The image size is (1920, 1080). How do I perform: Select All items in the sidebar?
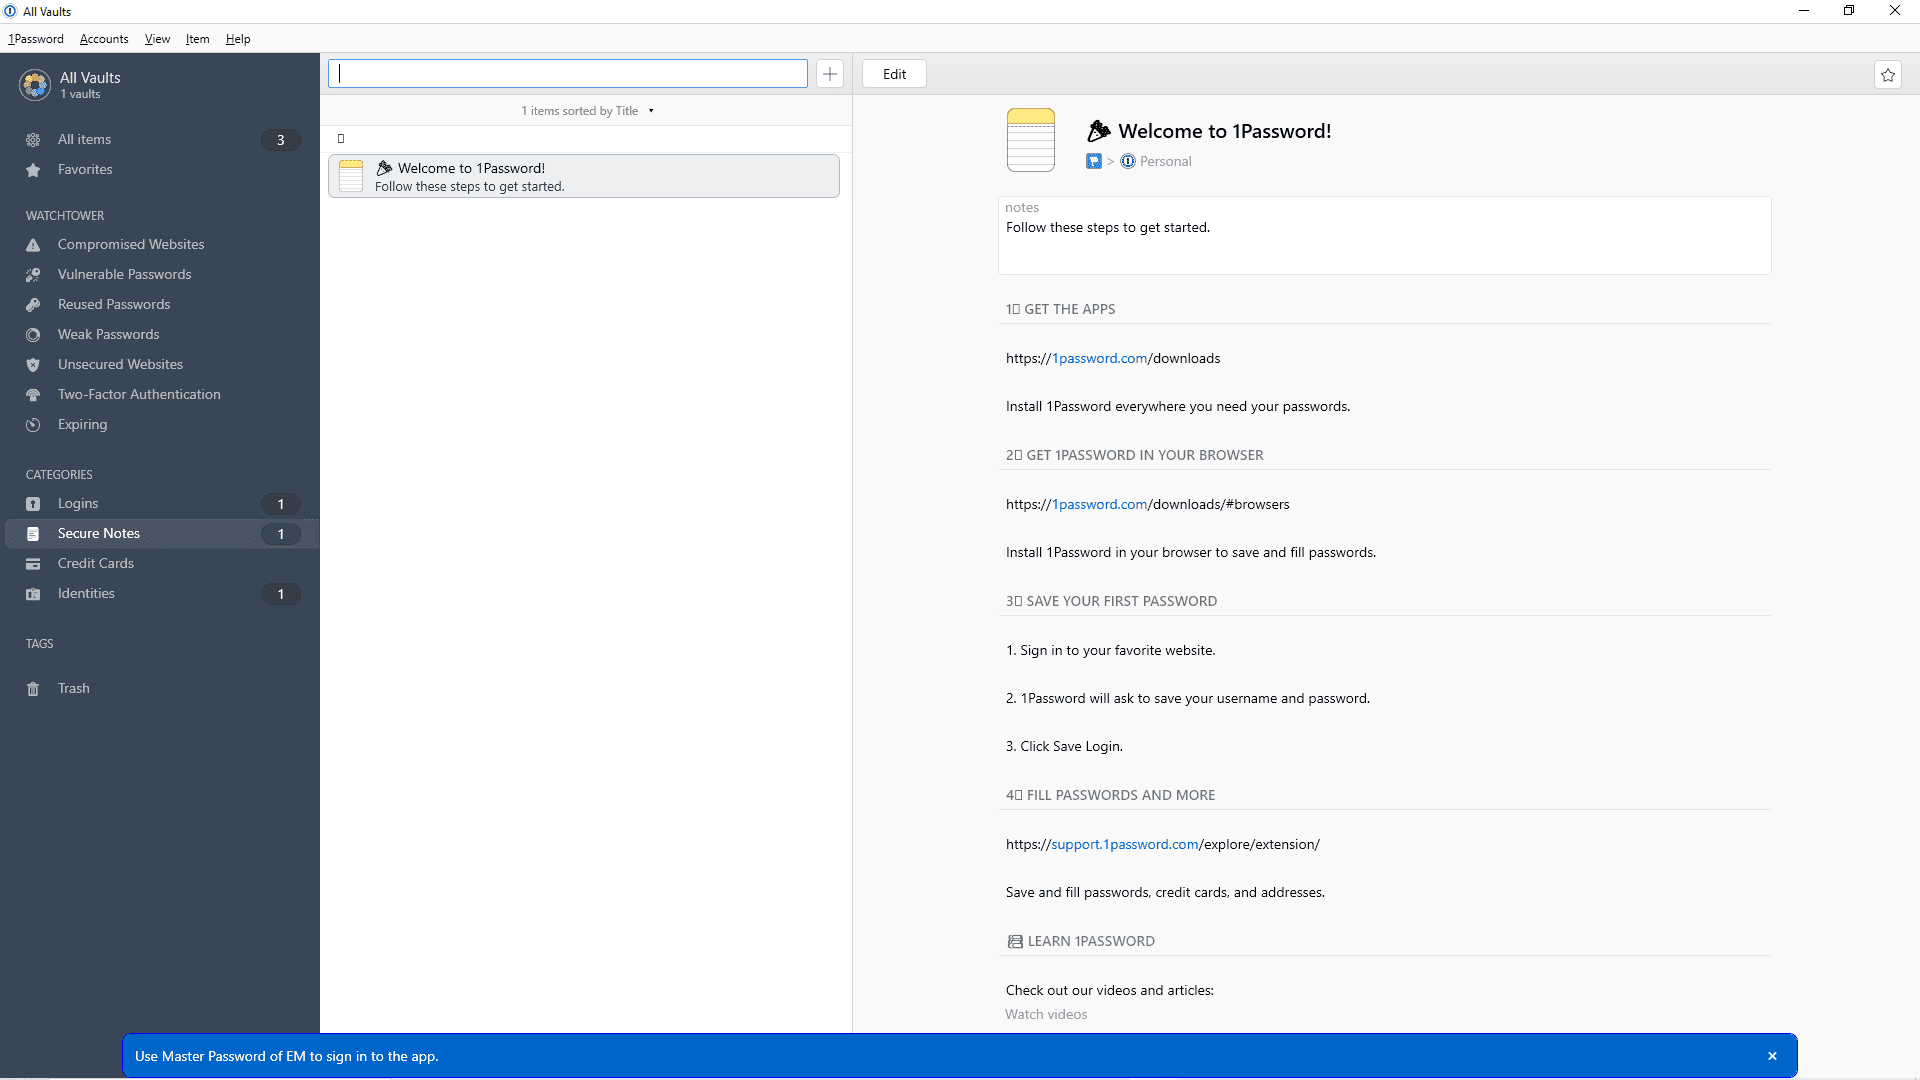coord(160,140)
